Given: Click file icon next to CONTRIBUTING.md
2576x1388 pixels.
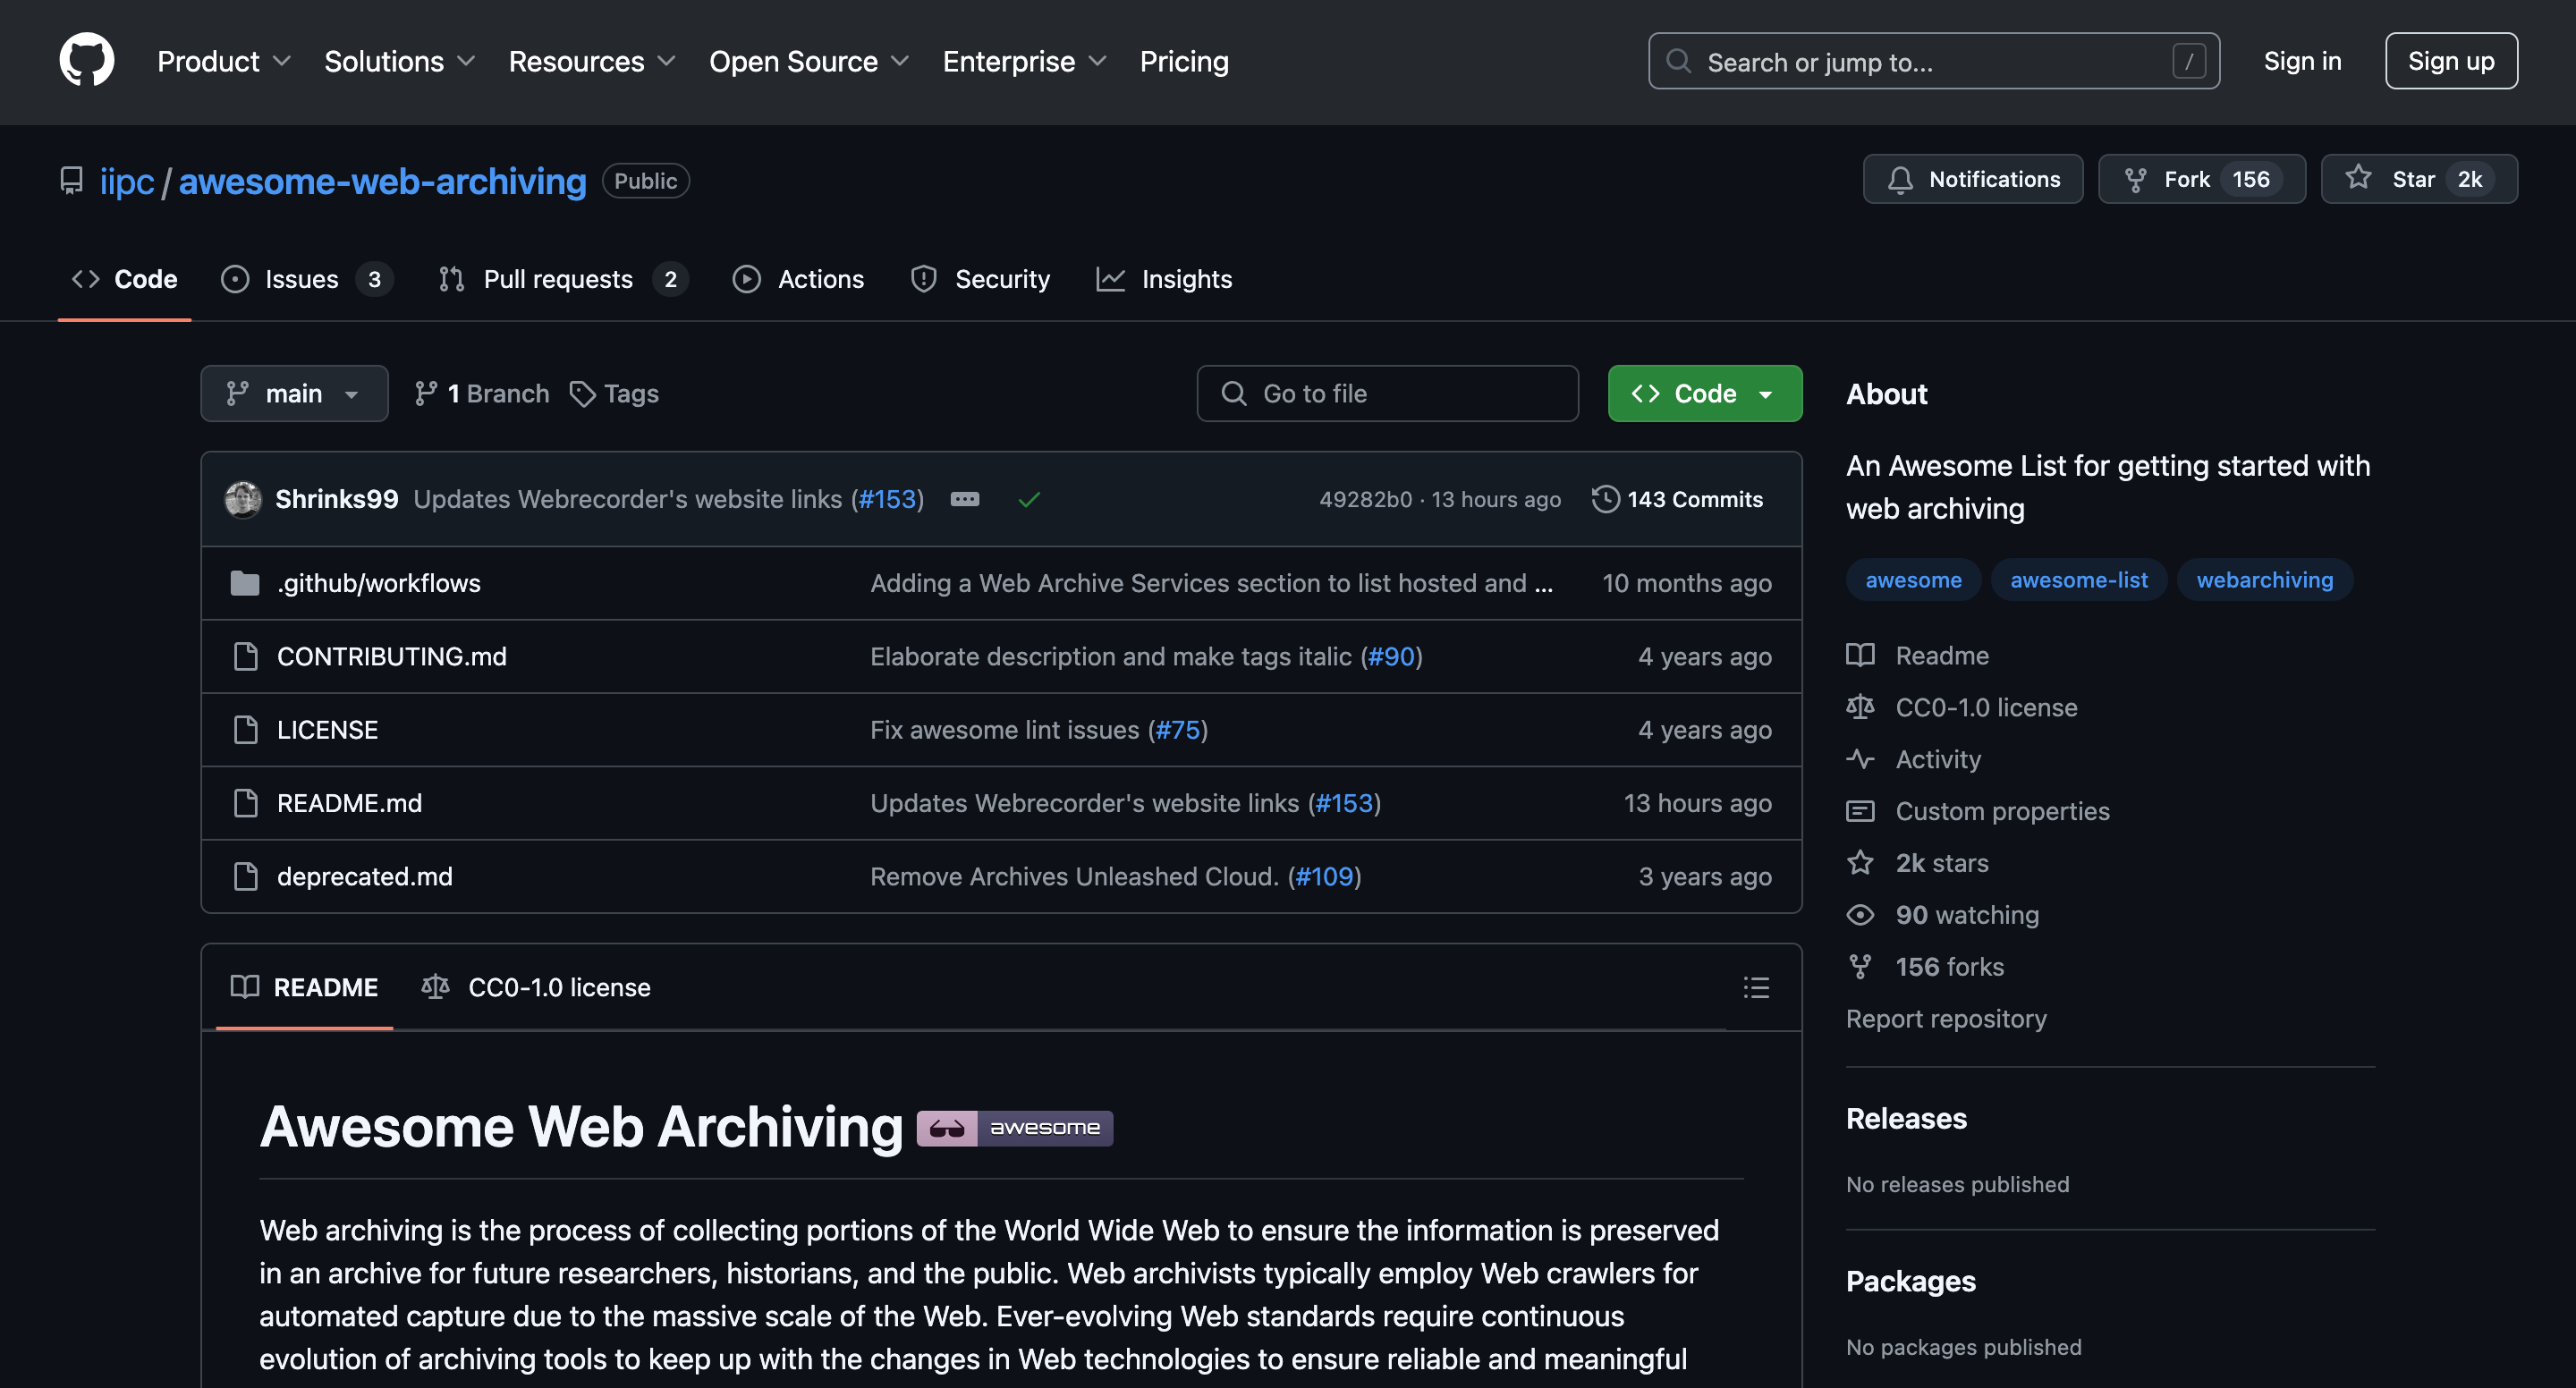Looking at the screenshot, I should (245, 656).
